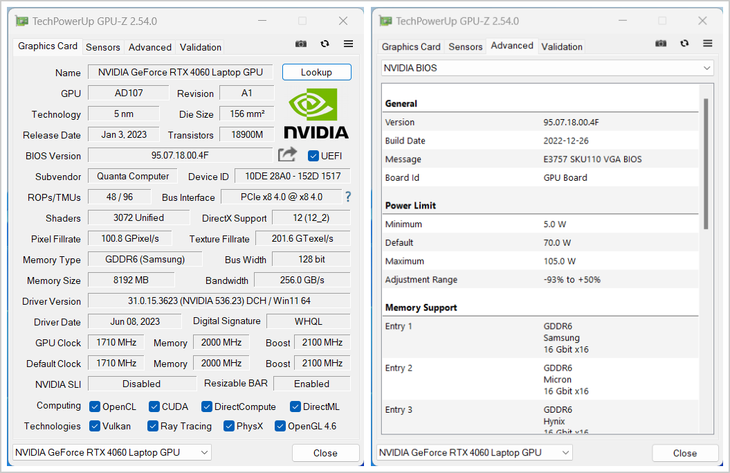Image resolution: width=730 pixels, height=473 pixels.
Task: Open the hamburger menu in right window
Action: [x=708, y=43]
